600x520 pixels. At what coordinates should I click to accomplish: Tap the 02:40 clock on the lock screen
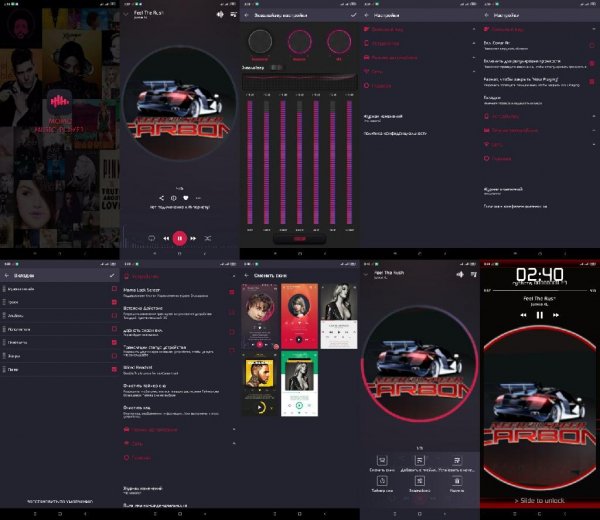click(x=540, y=274)
